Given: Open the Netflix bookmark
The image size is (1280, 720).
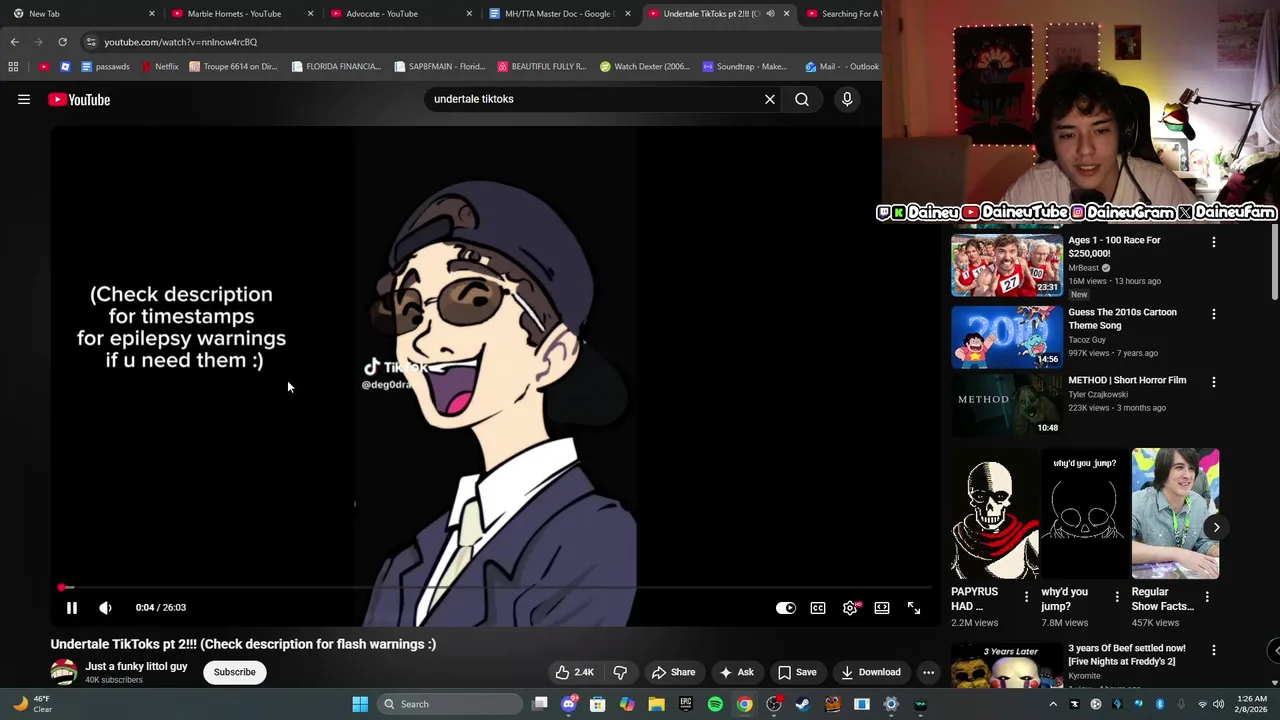Looking at the screenshot, I should pyautogui.click(x=160, y=67).
